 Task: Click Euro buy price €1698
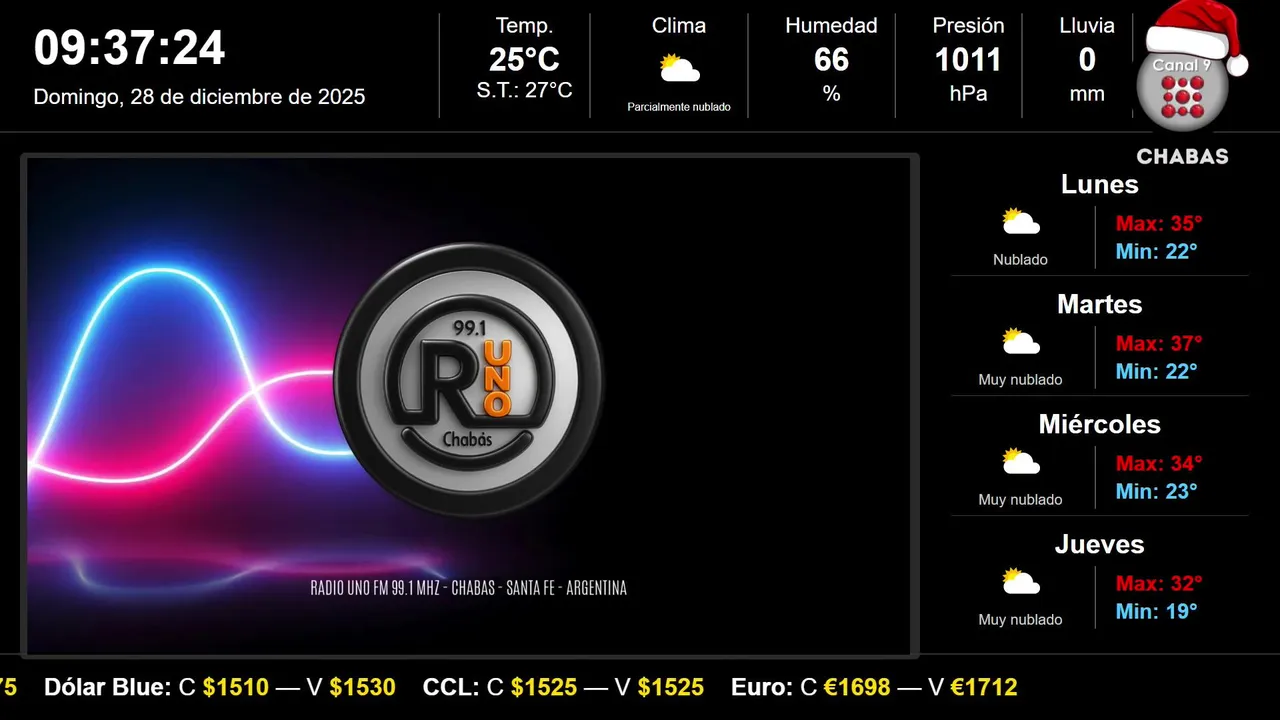(857, 688)
